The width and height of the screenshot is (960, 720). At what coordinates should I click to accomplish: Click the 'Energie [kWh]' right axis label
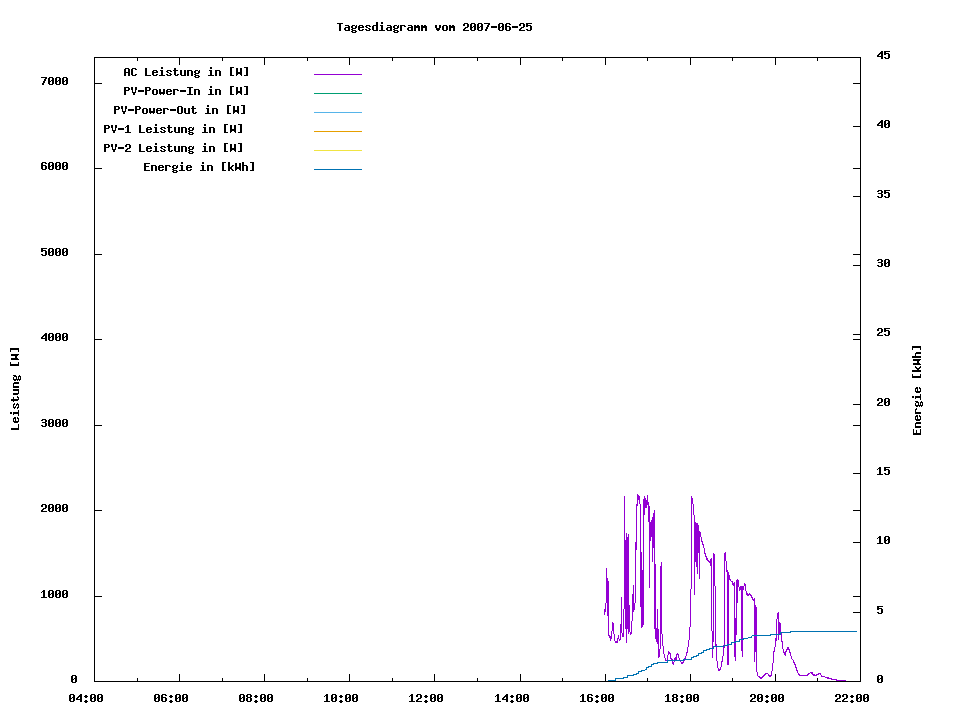(917, 390)
